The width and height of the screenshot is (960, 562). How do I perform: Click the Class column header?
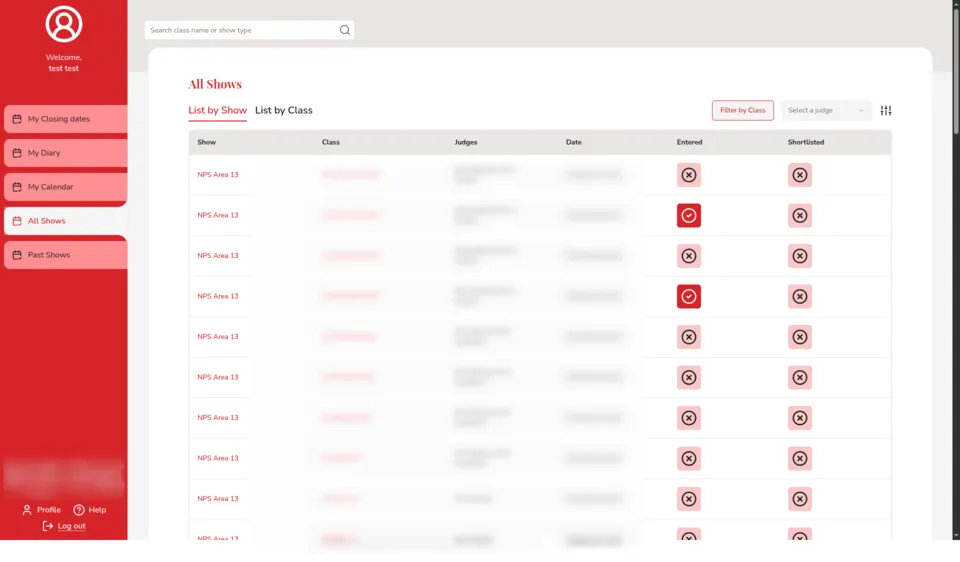click(331, 142)
